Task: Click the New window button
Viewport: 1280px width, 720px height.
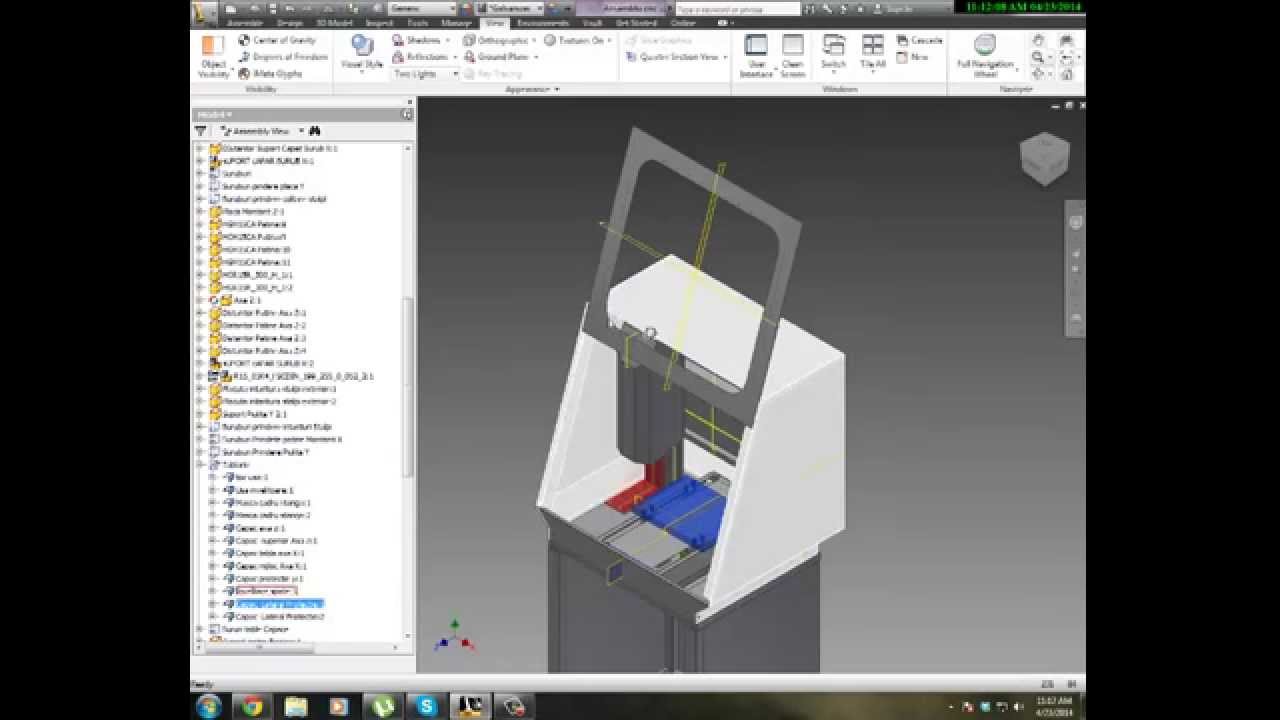Action: [x=913, y=57]
